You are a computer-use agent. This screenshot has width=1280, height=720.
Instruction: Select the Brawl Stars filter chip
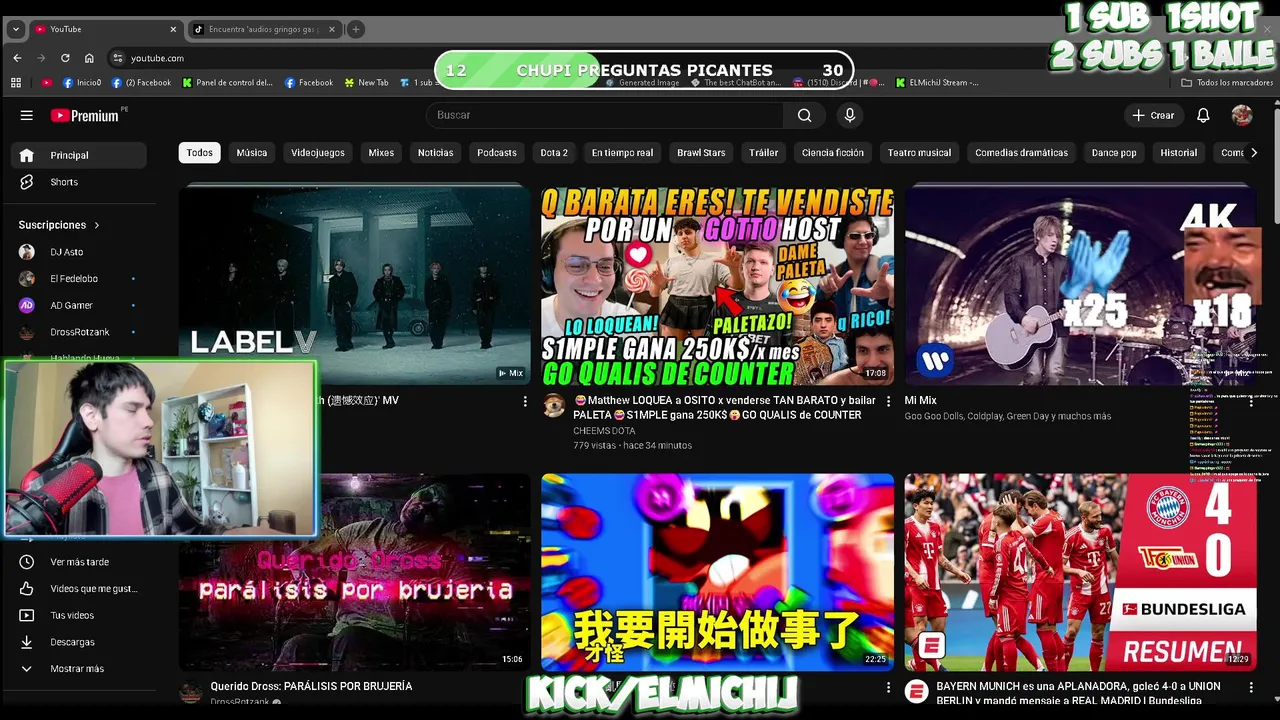tap(701, 153)
